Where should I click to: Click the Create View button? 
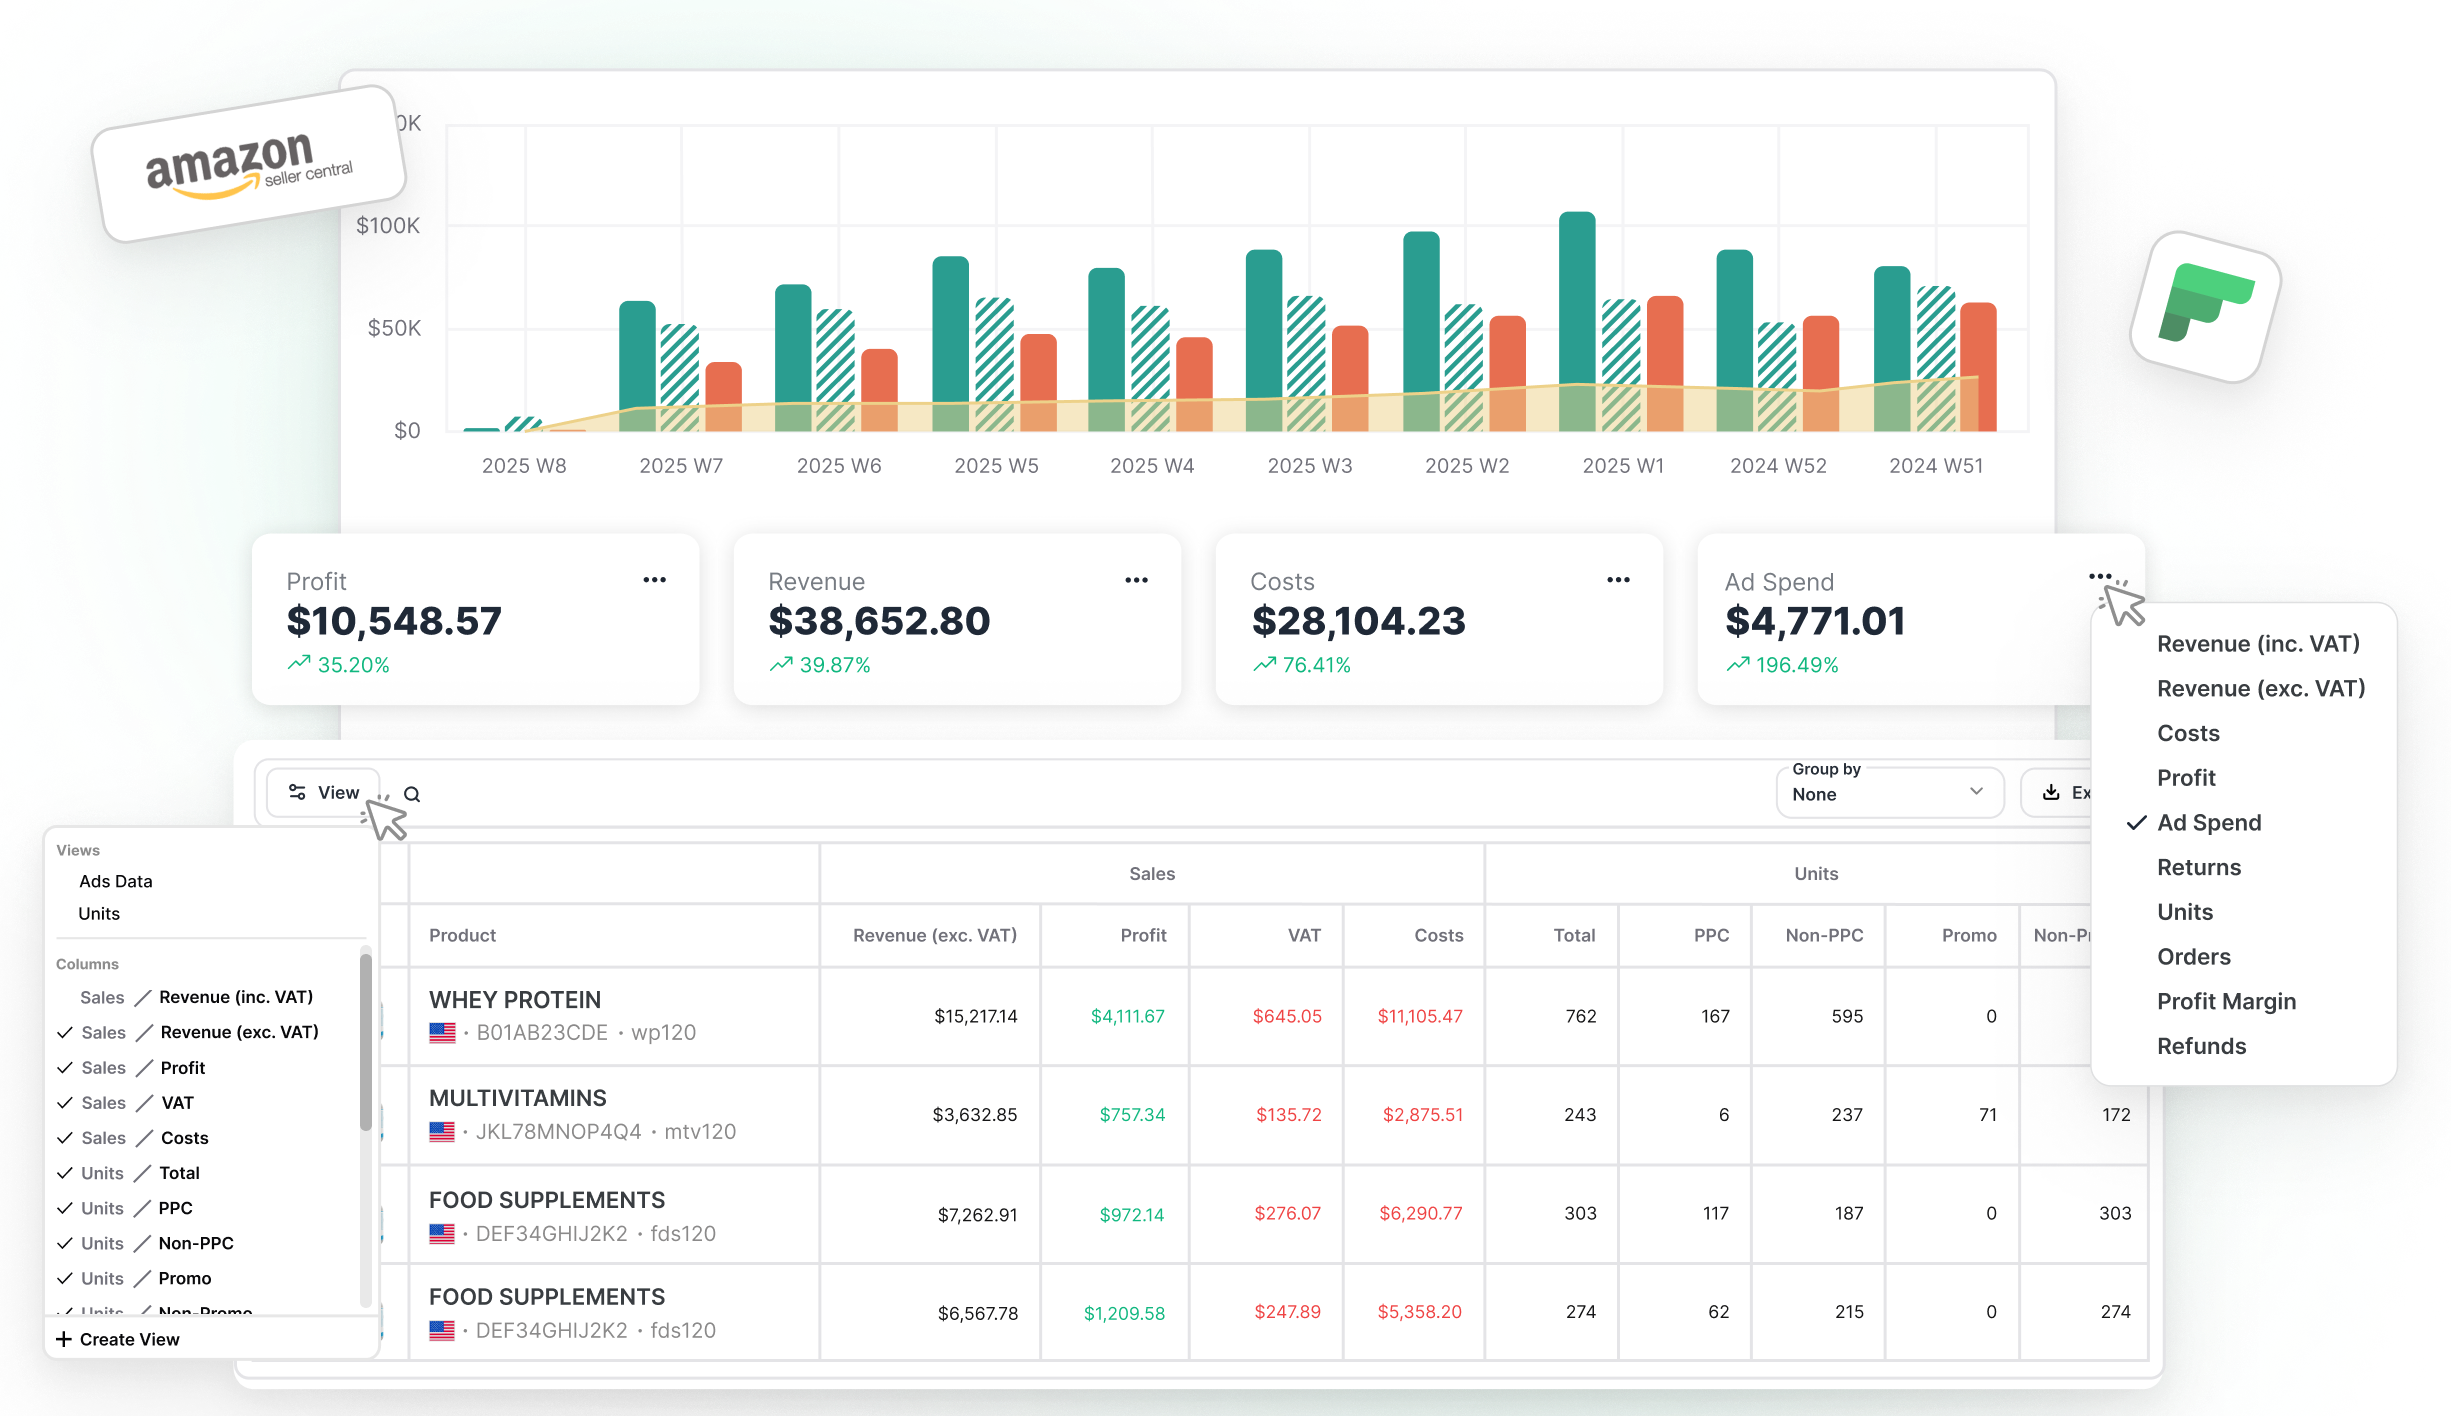pos(118,1339)
